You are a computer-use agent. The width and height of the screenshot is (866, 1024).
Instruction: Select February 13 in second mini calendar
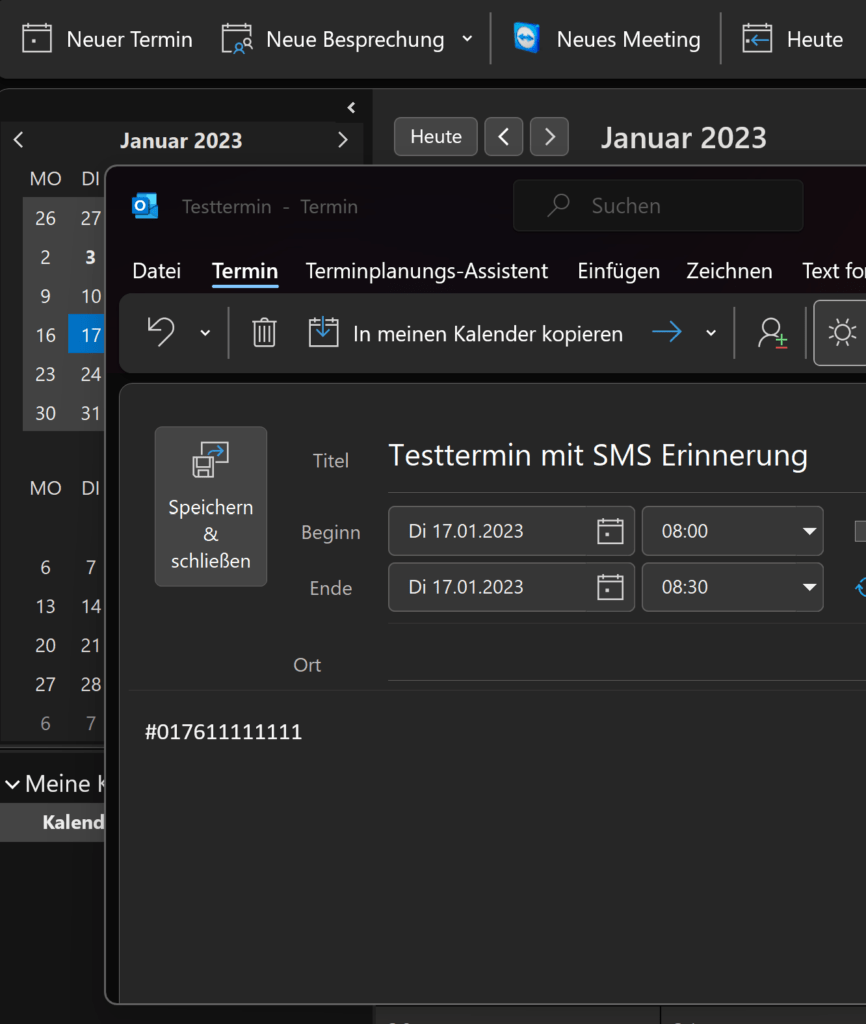pos(45,607)
